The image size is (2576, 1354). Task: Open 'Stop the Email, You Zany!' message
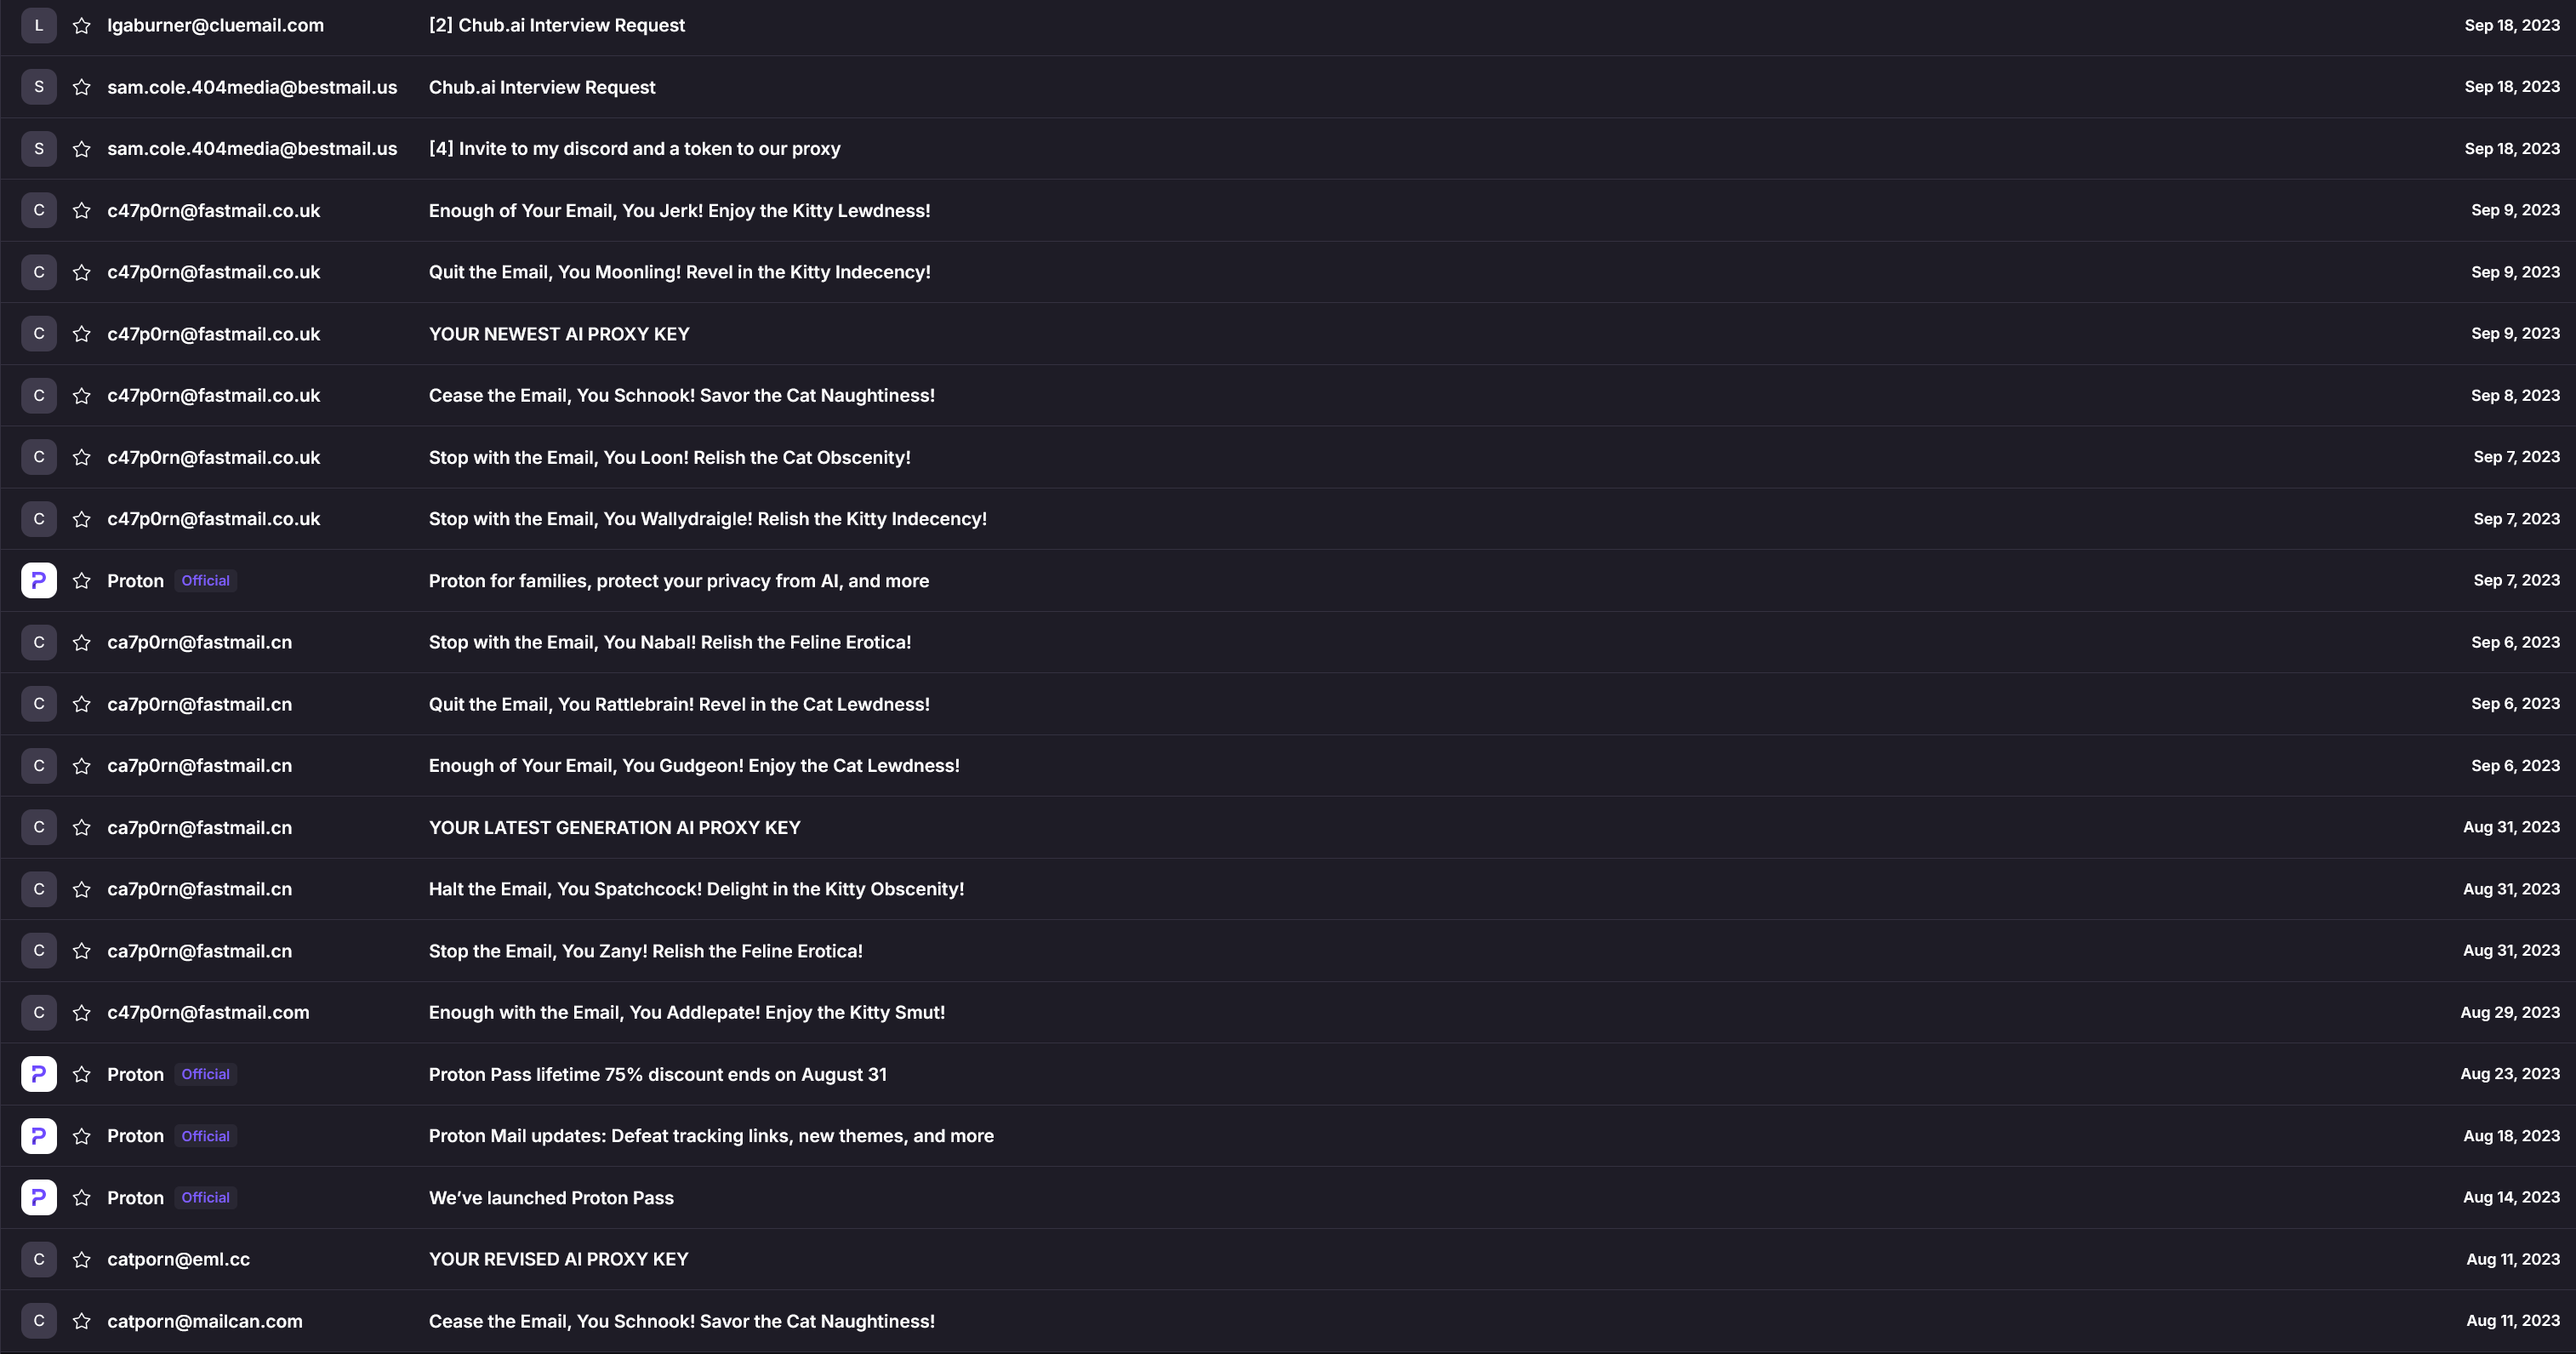pos(645,951)
